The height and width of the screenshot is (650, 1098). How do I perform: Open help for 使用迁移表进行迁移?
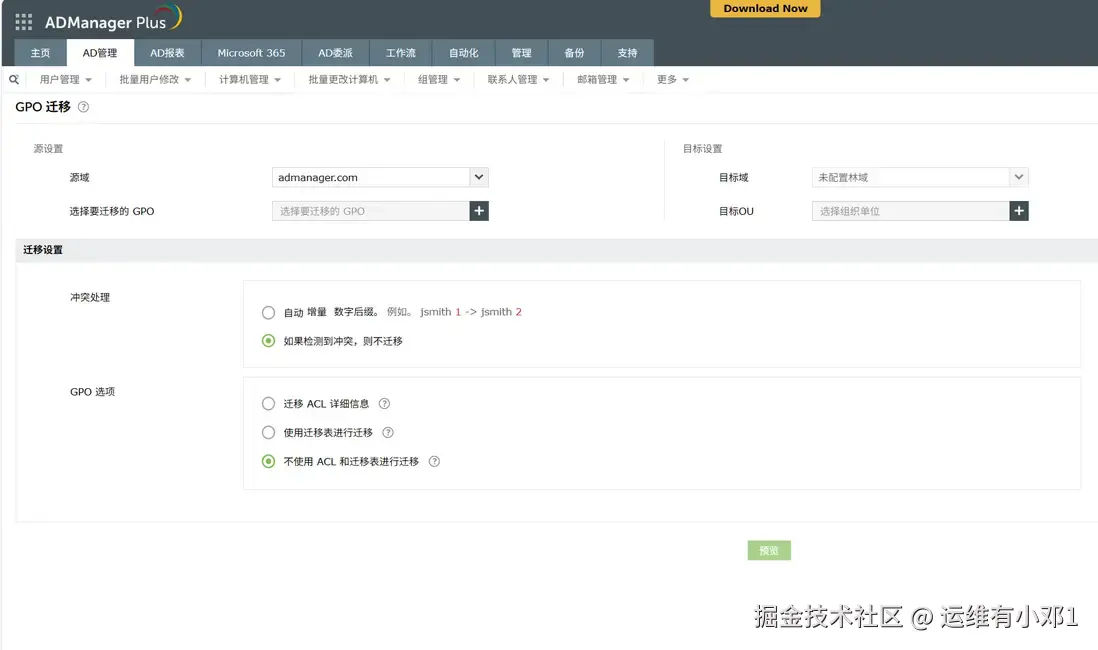(x=388, y=432)
